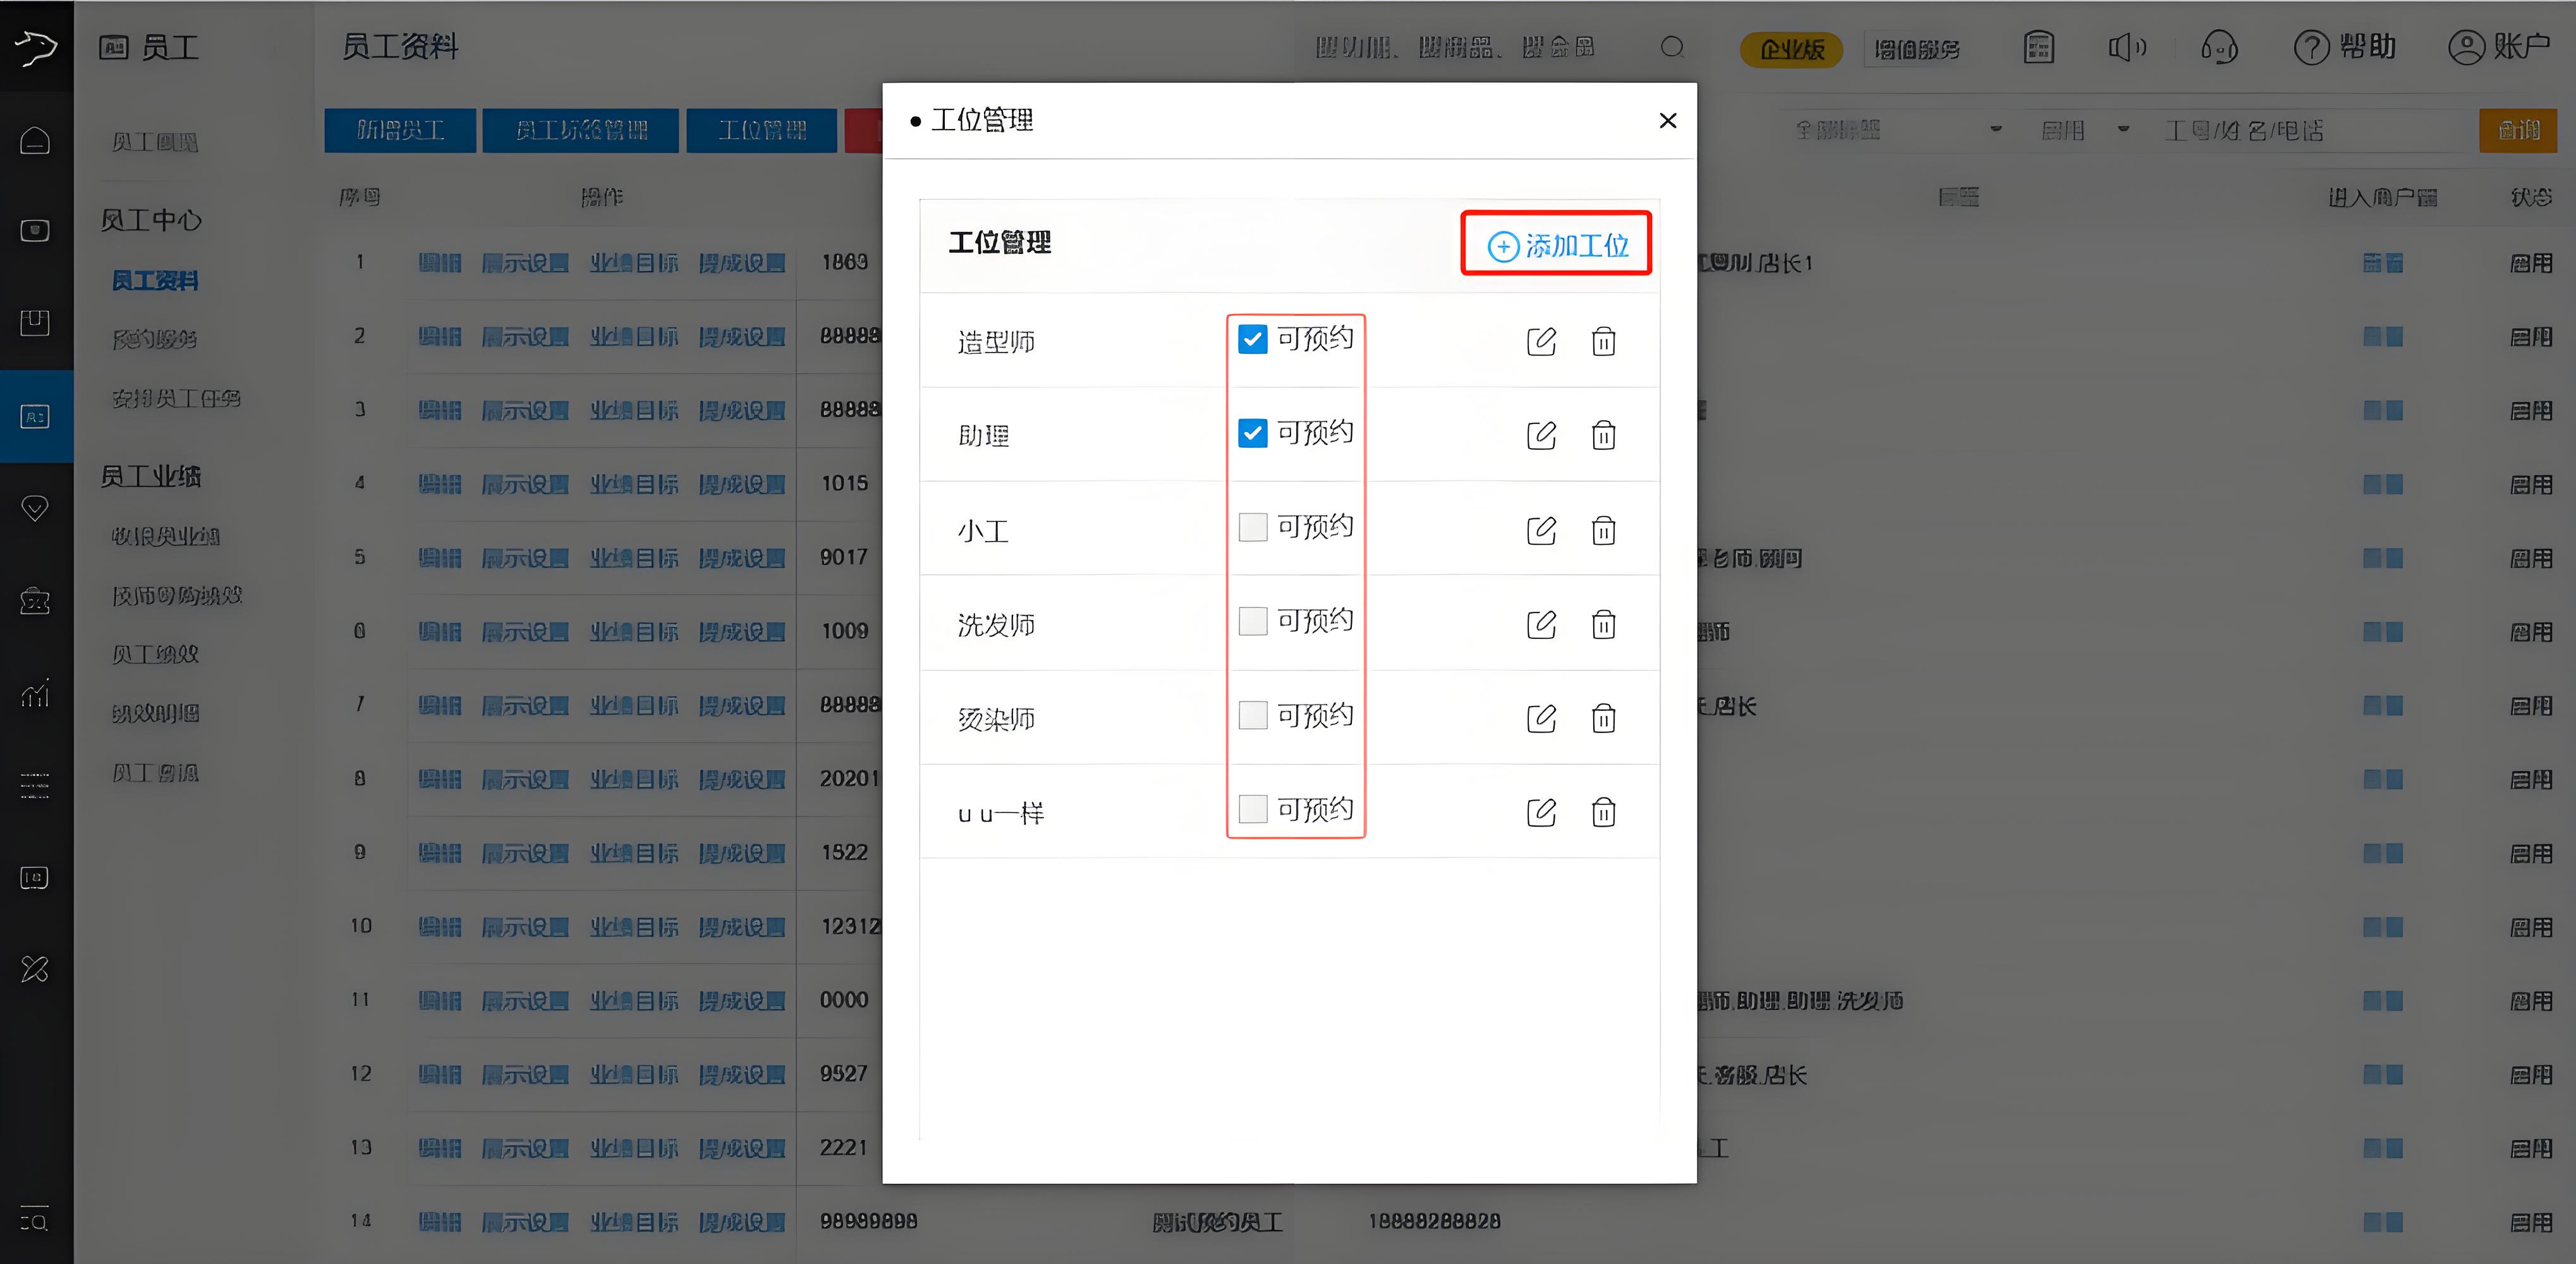The height and width of the screenshot is (1264, 2576).
Task: Click the third blue 工位管理 toolbar button
Action: pyautogui.click(x=762, y=130)
